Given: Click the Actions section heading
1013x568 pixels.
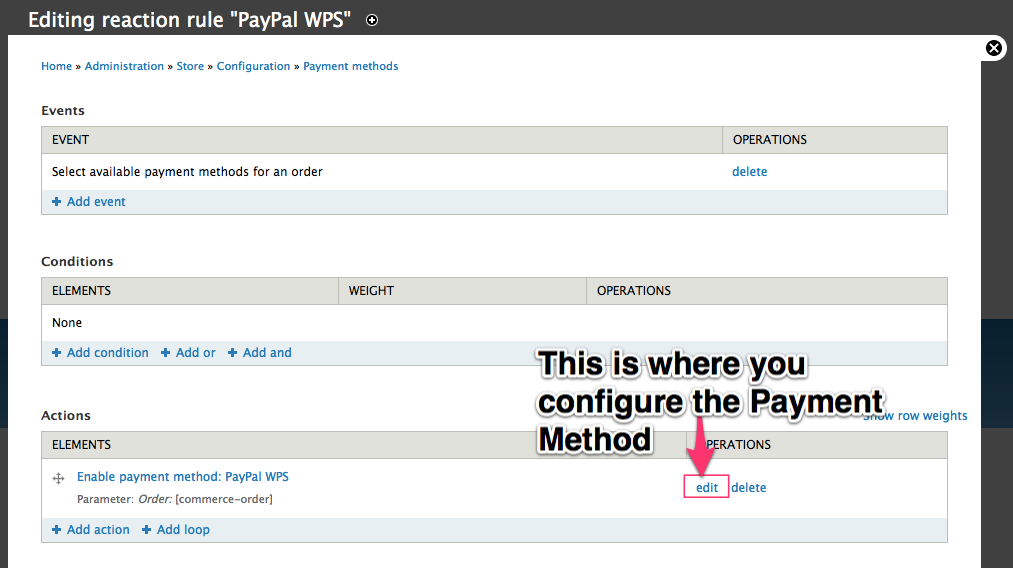Looking at the screenshot, I should tap(66, 415).
